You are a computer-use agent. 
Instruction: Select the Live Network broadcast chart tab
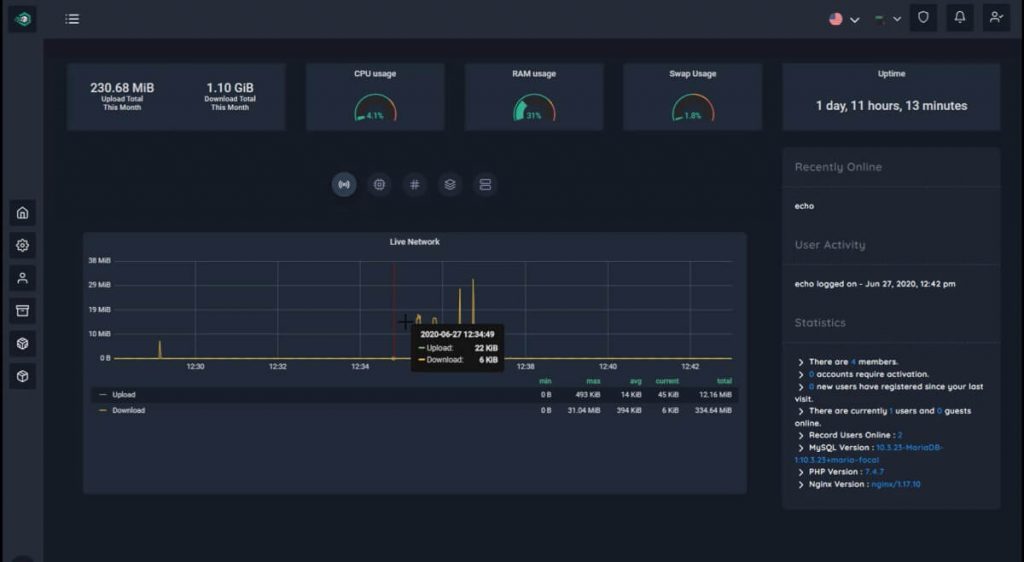[344, 185]
